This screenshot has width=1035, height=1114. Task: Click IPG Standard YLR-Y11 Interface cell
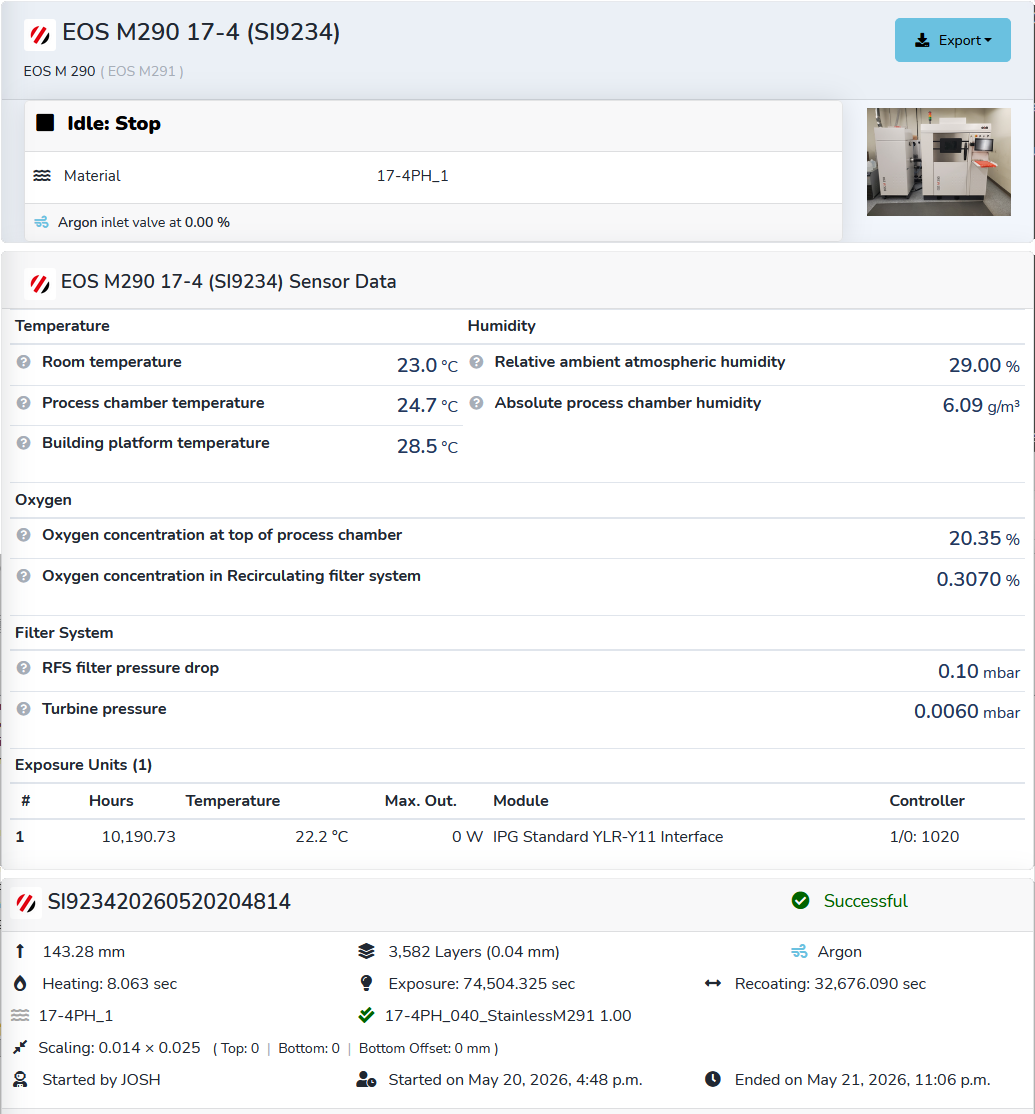click(x=608, y=837)
